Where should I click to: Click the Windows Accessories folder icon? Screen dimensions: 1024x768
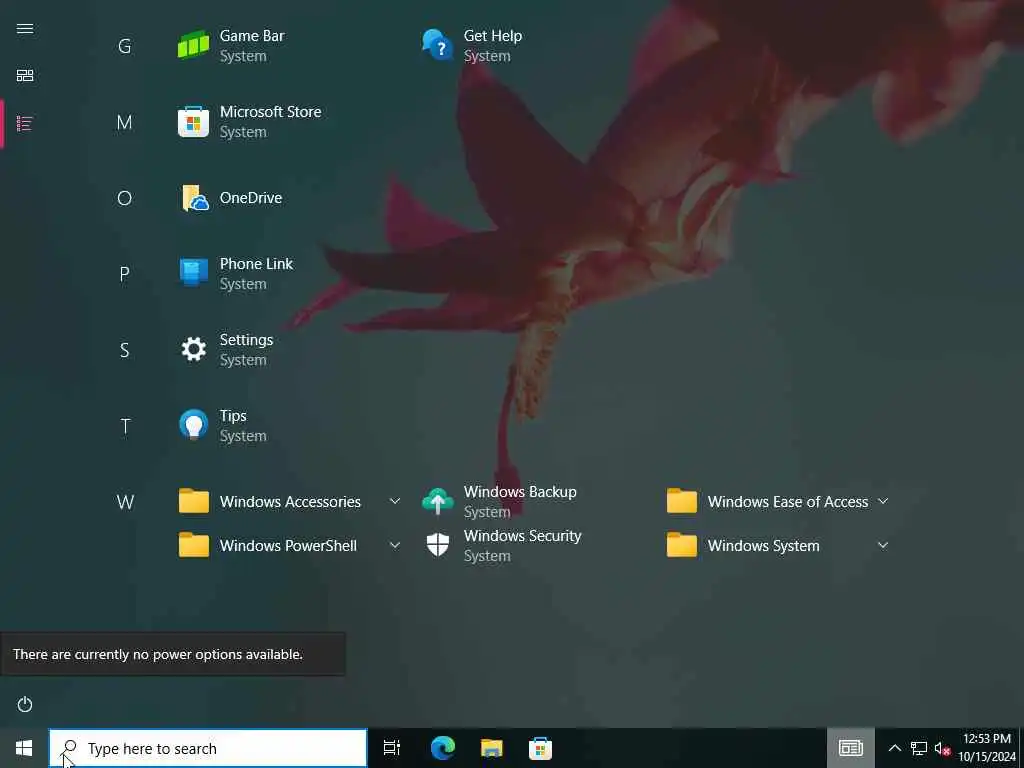point(193,502)
